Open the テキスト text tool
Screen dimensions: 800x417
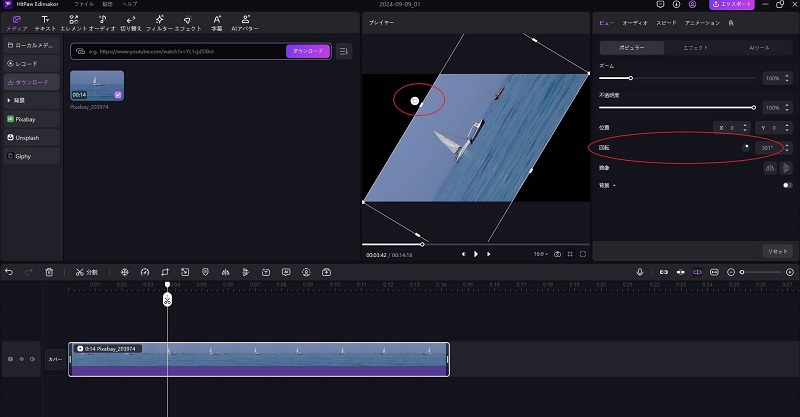45,23
